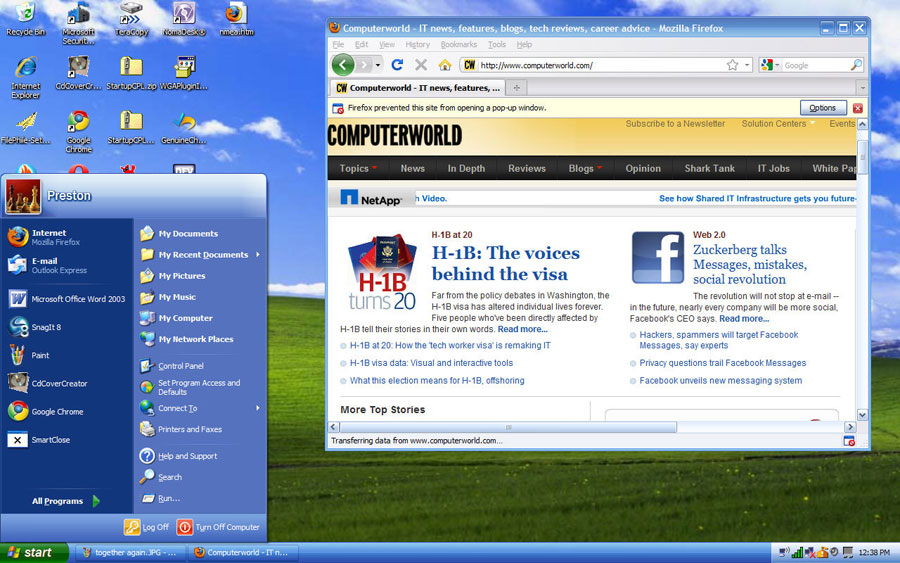Click the stop loading X icon
This screenshot has width=900, height=563.
pyautogui.click(x=421, y=65)
